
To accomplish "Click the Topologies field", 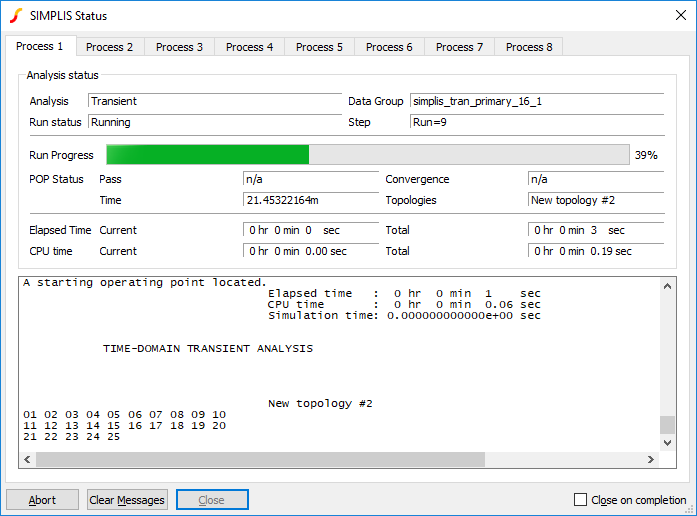I will [595, 200].
